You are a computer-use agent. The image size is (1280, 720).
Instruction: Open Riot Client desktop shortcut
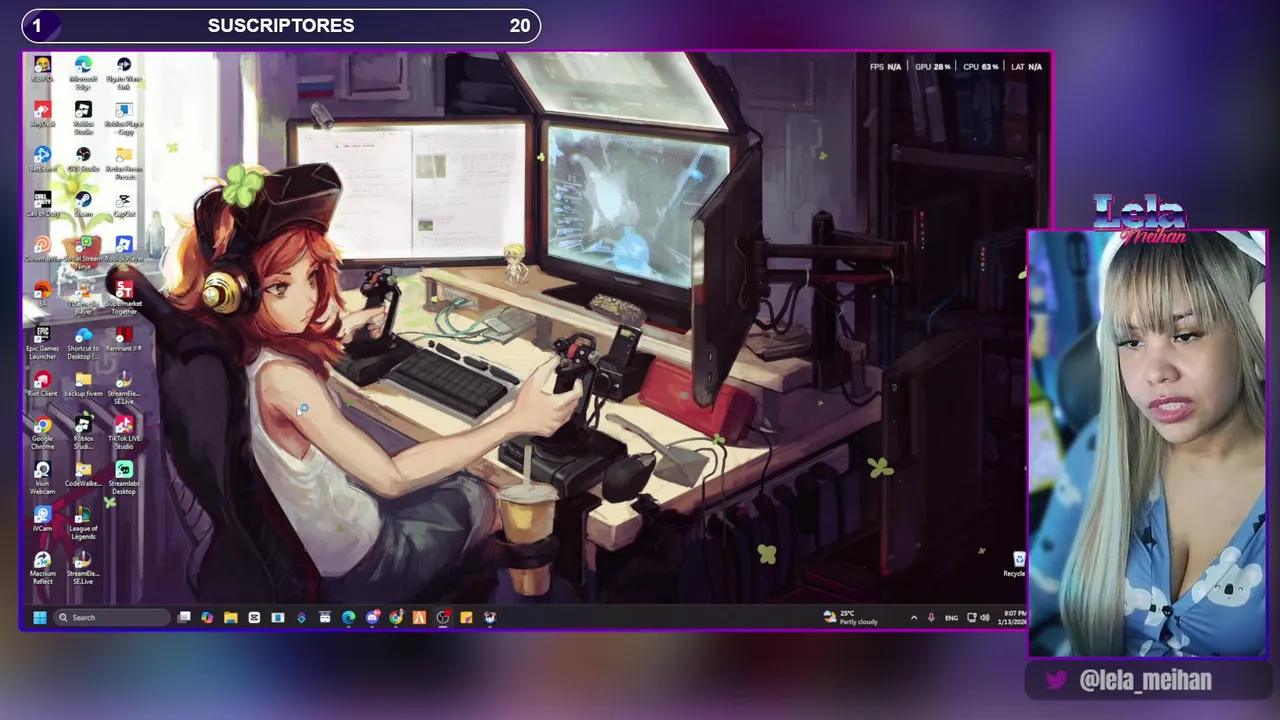(42, 384)
